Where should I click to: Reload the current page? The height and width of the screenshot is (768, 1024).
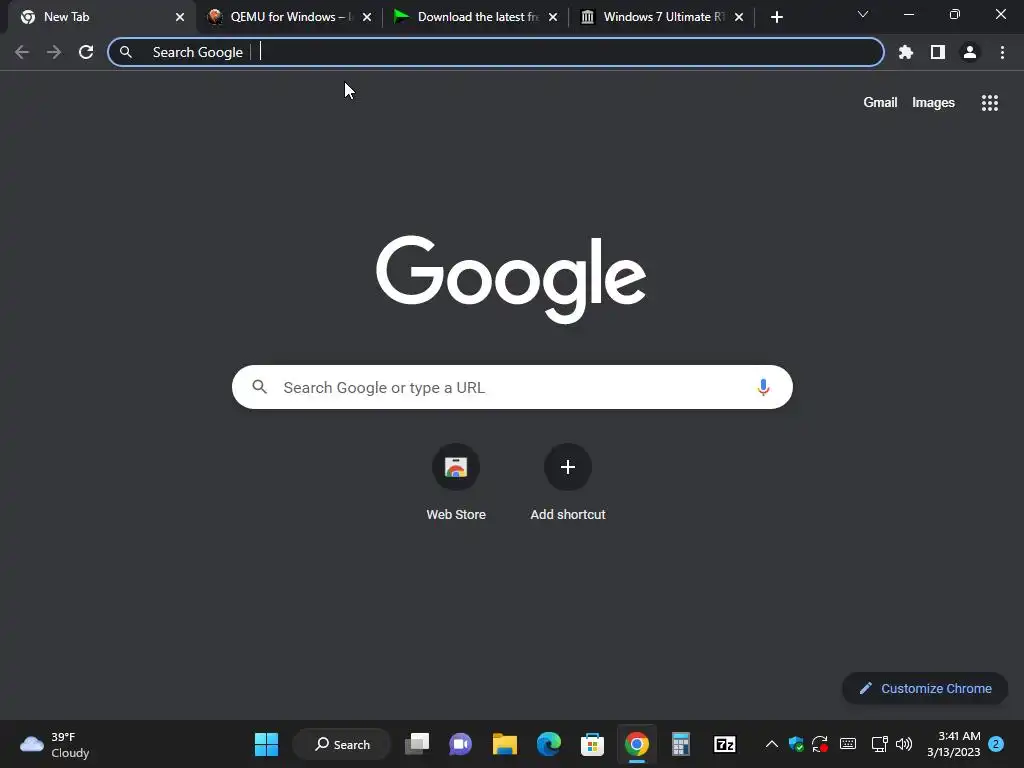pos(86,52)
